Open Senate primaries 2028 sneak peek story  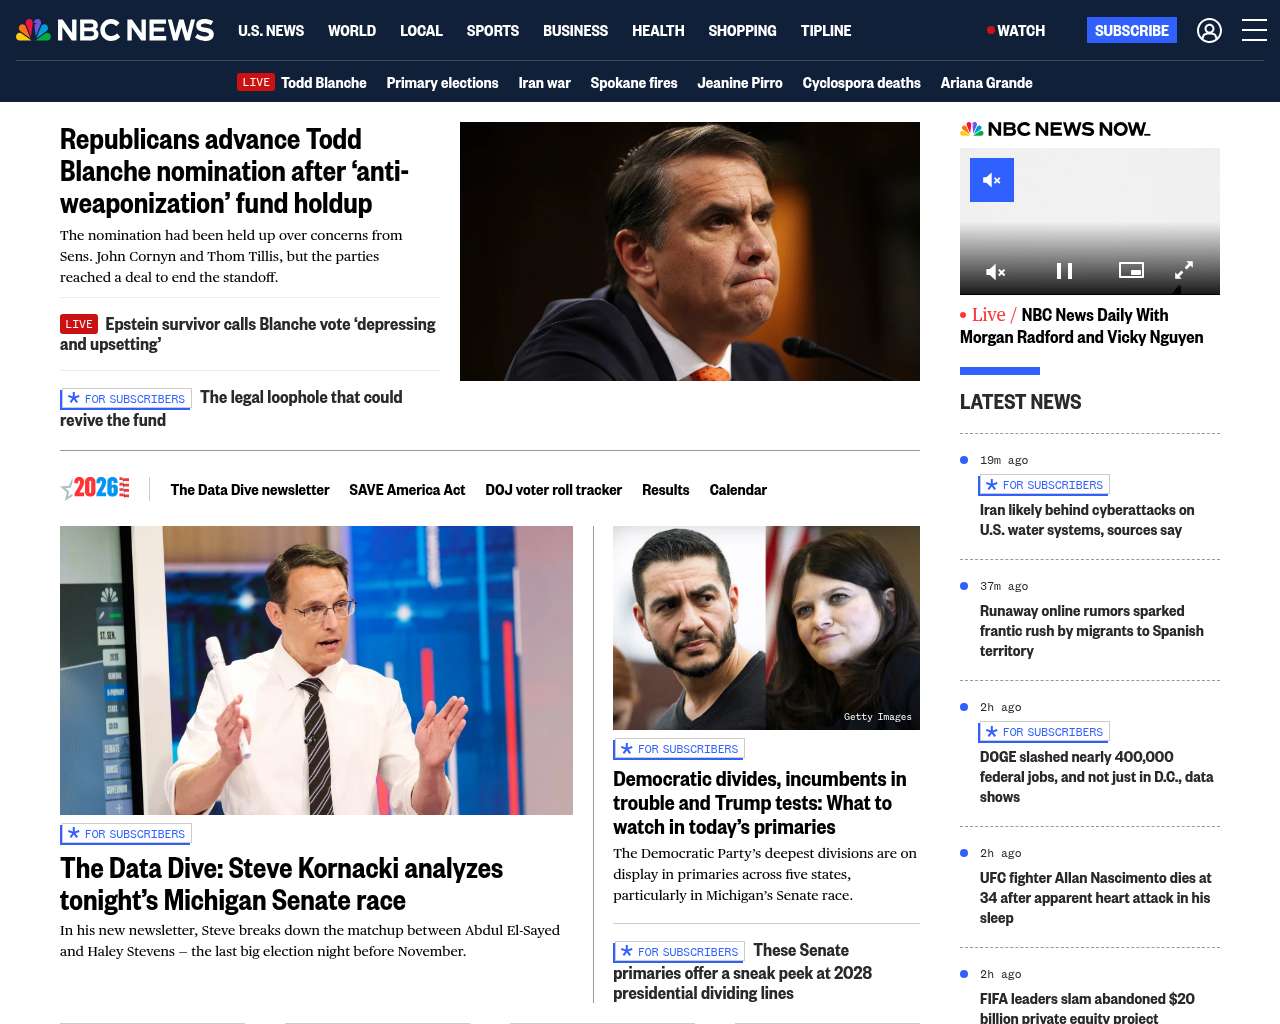pos(742,971)
